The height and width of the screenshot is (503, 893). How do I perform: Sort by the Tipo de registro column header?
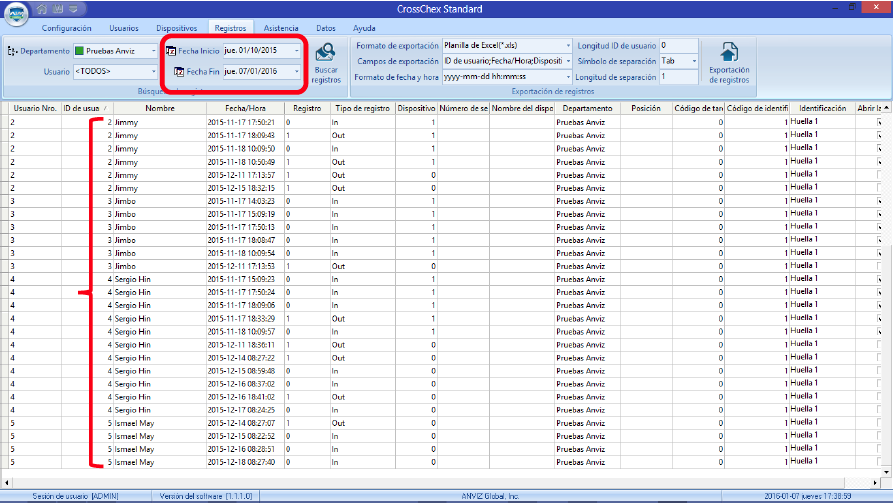tap(362, 108)
